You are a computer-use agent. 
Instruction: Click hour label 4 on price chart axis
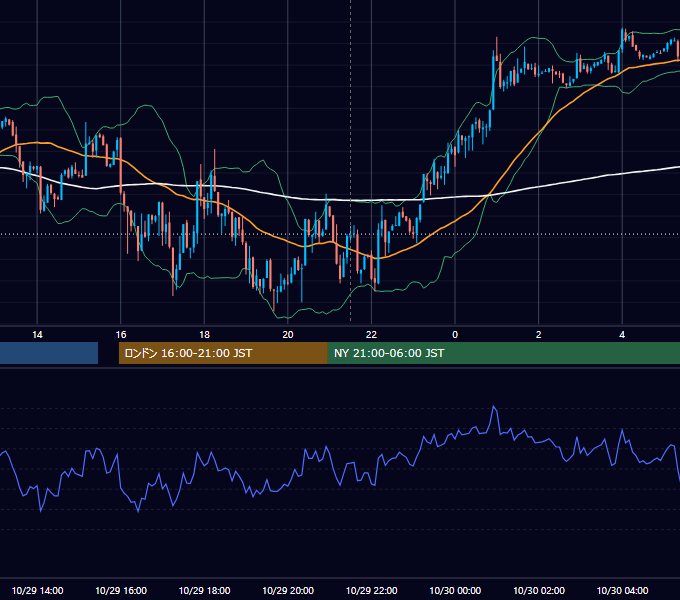click(x=622, y=334)
